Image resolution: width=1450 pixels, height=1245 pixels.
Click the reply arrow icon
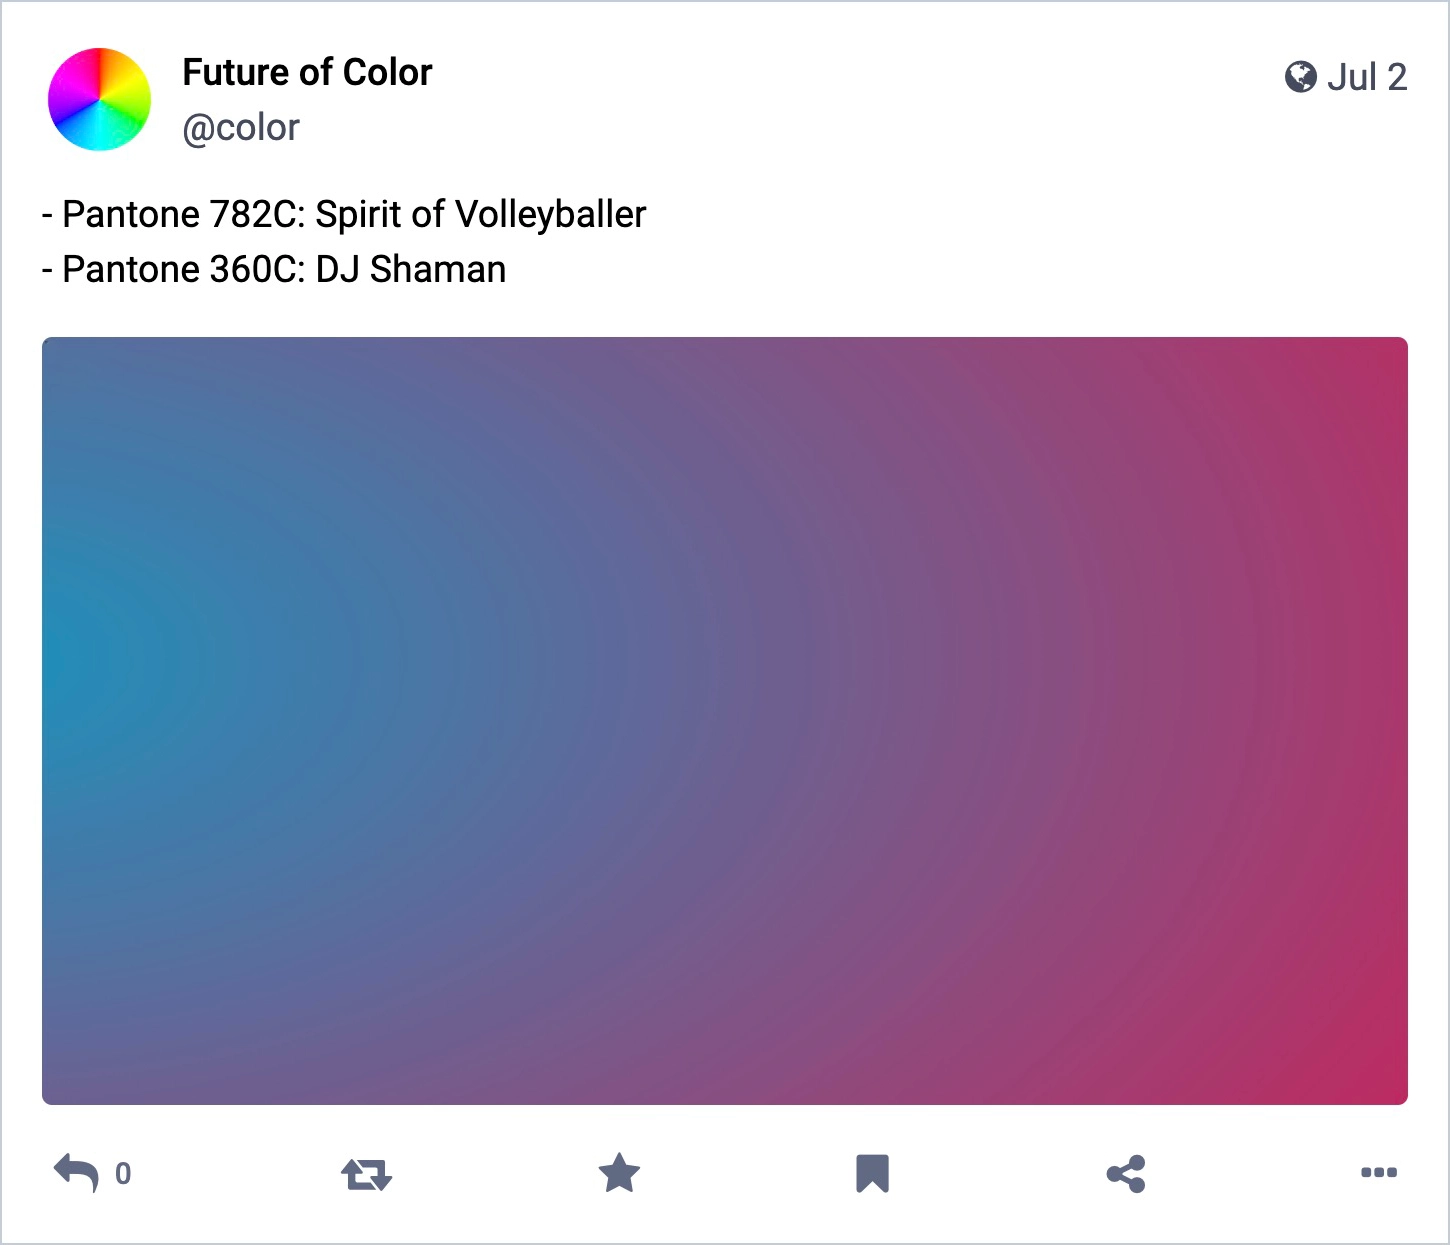click(76, 1173)
